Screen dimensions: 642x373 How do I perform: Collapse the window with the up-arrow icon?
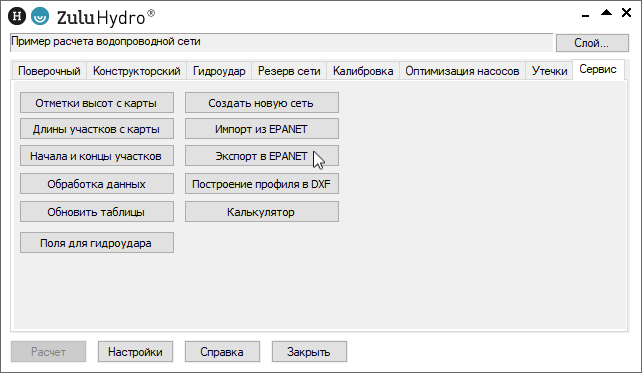pyautogui.click(x=606, y=13)
